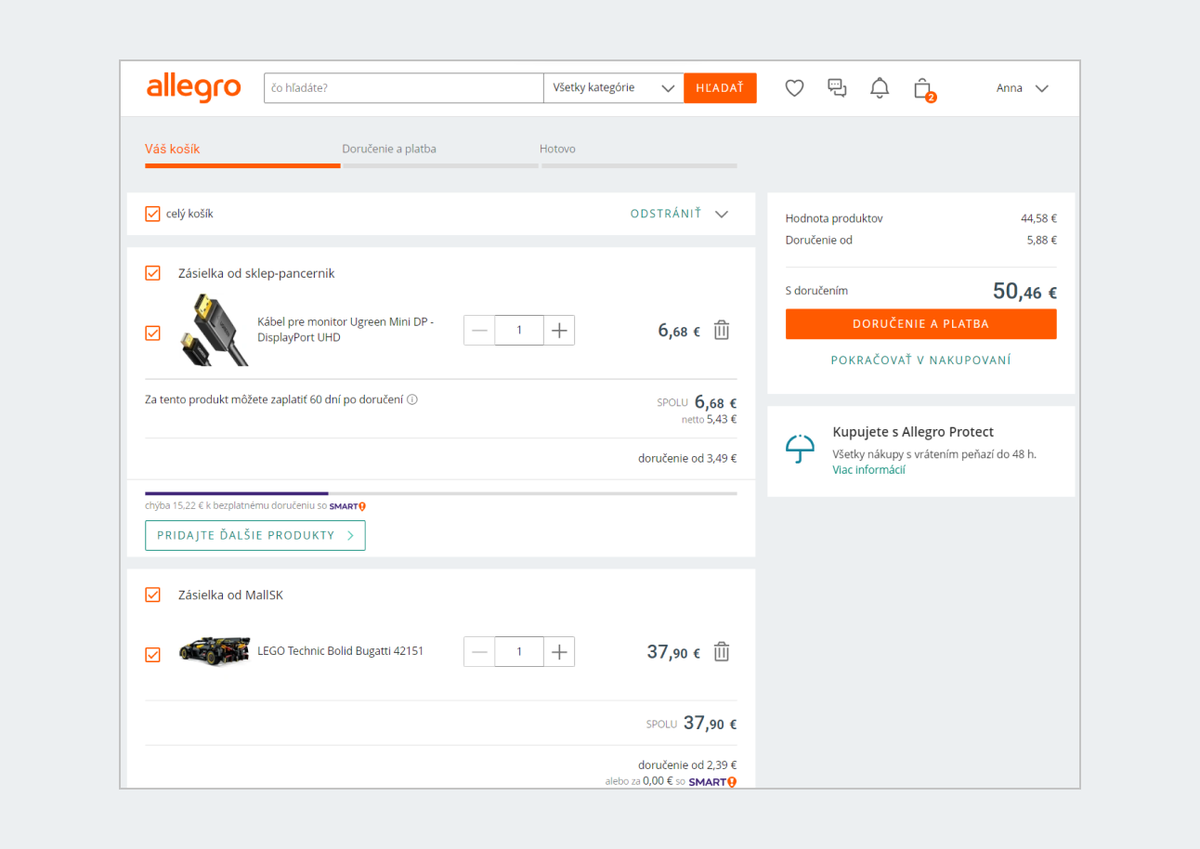This screenshot has height=849, width=1200.
Task: Click the 'HĽADAŤ' search button
Action: (720, 88)
